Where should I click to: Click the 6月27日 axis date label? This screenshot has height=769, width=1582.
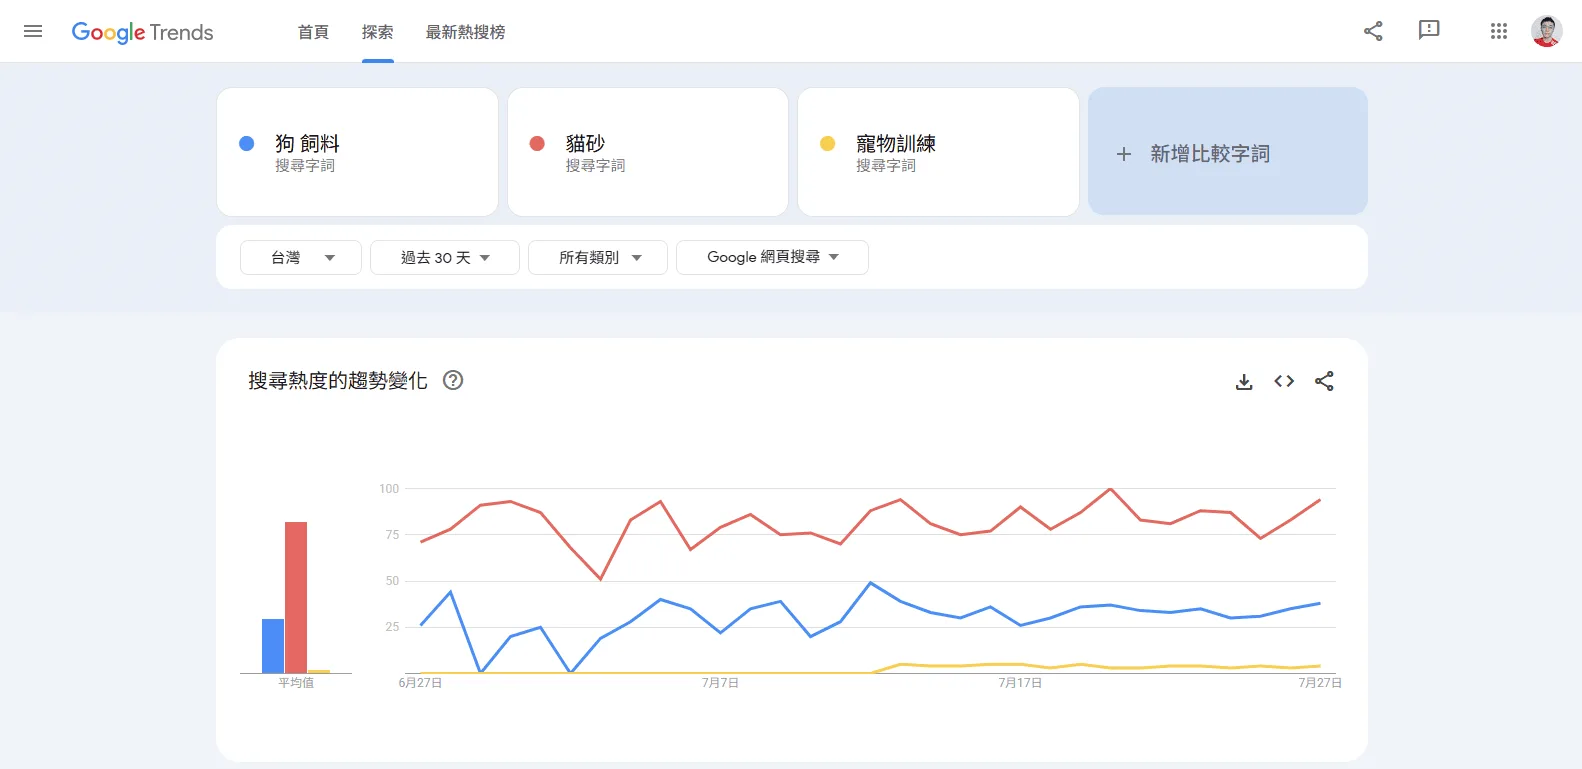pos(420,683)
